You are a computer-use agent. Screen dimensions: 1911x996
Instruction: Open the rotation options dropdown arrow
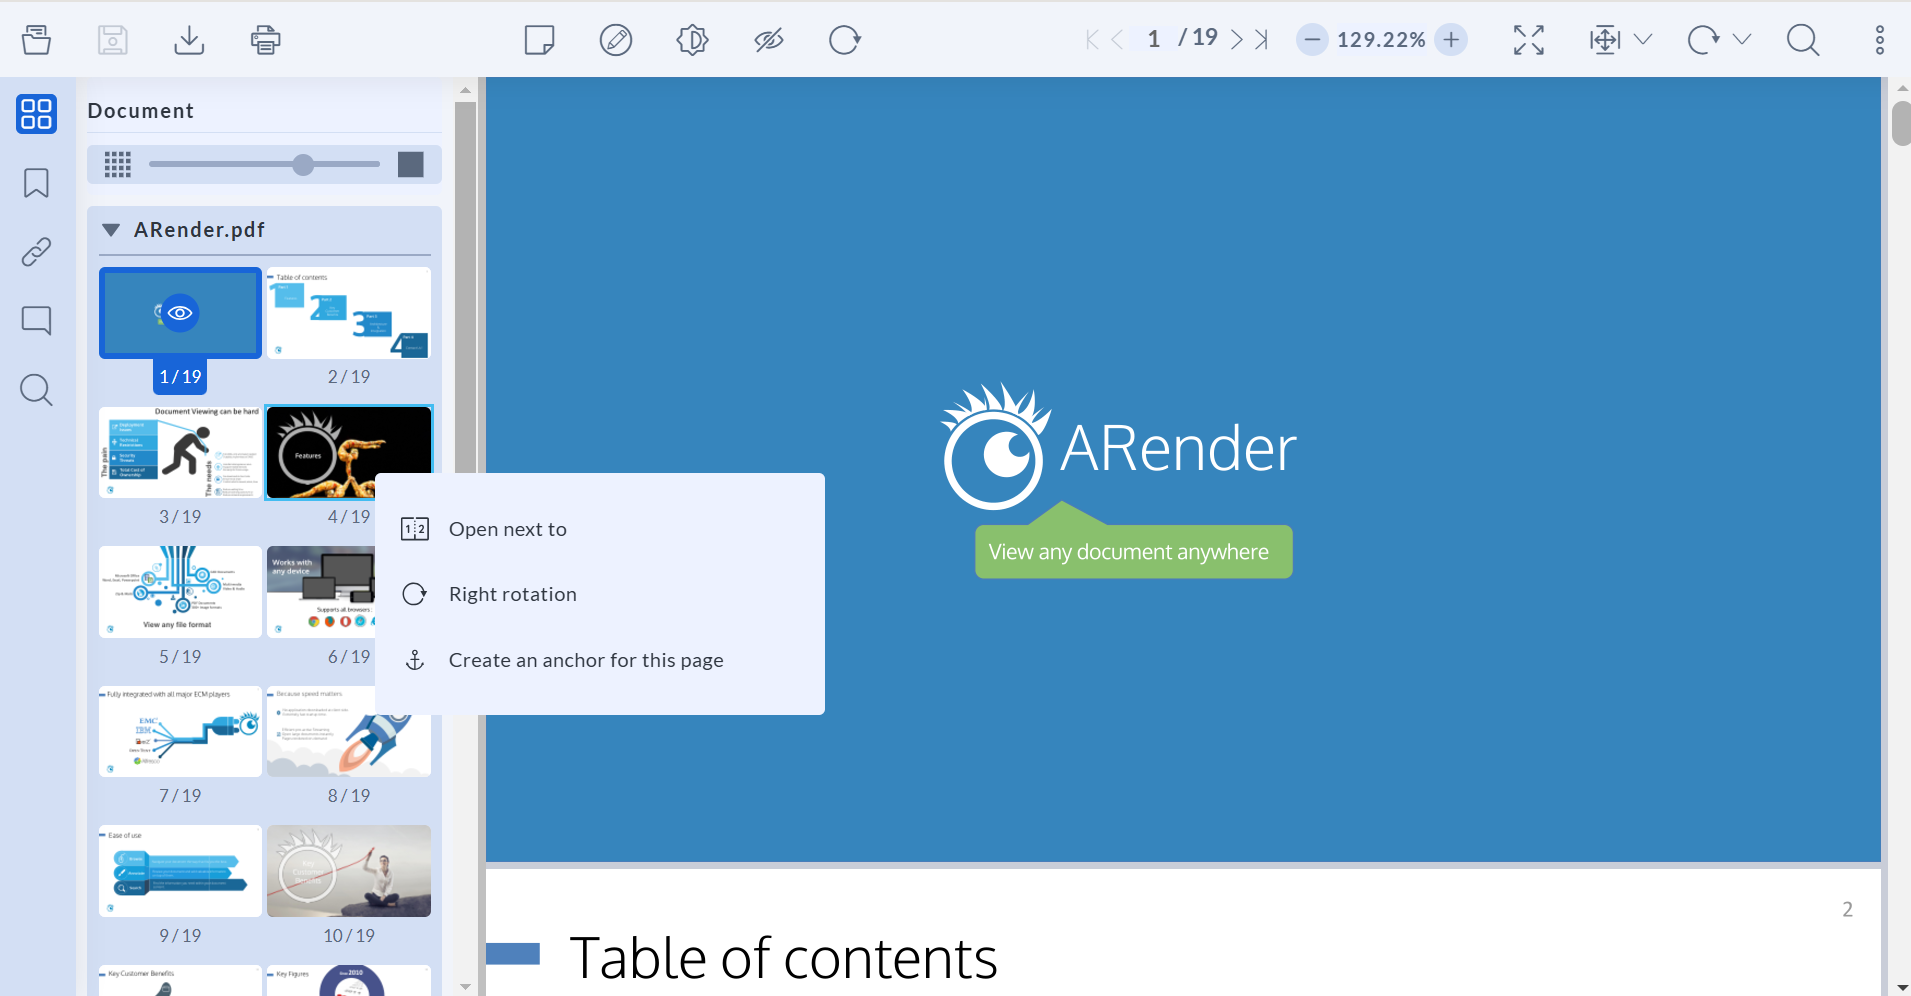pos(1742,40)
